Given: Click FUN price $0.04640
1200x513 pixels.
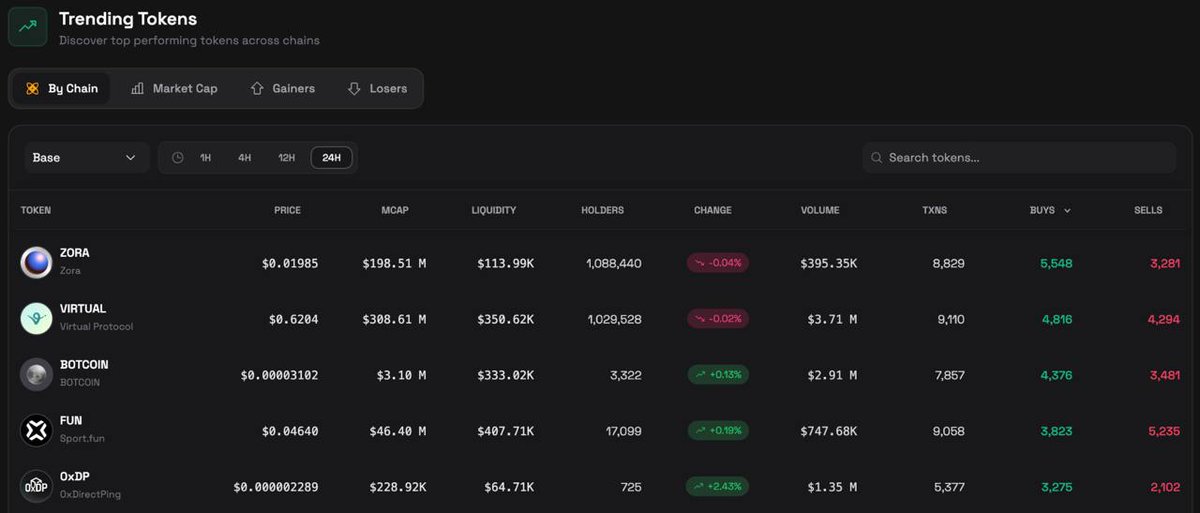Looking at the screenshot, I should tap(290, 432).
